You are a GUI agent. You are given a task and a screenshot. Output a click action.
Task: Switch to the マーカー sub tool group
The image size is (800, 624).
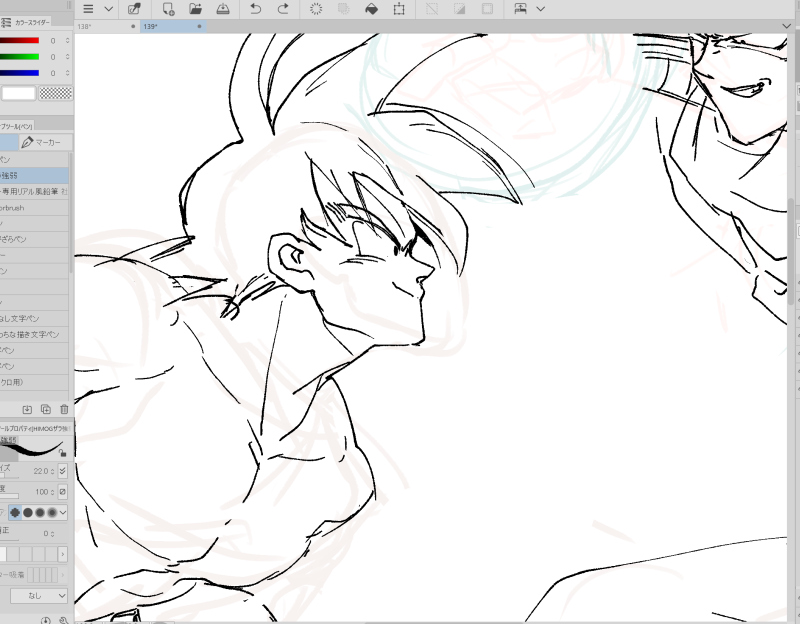pyautogui.click(x=45, y=142)
